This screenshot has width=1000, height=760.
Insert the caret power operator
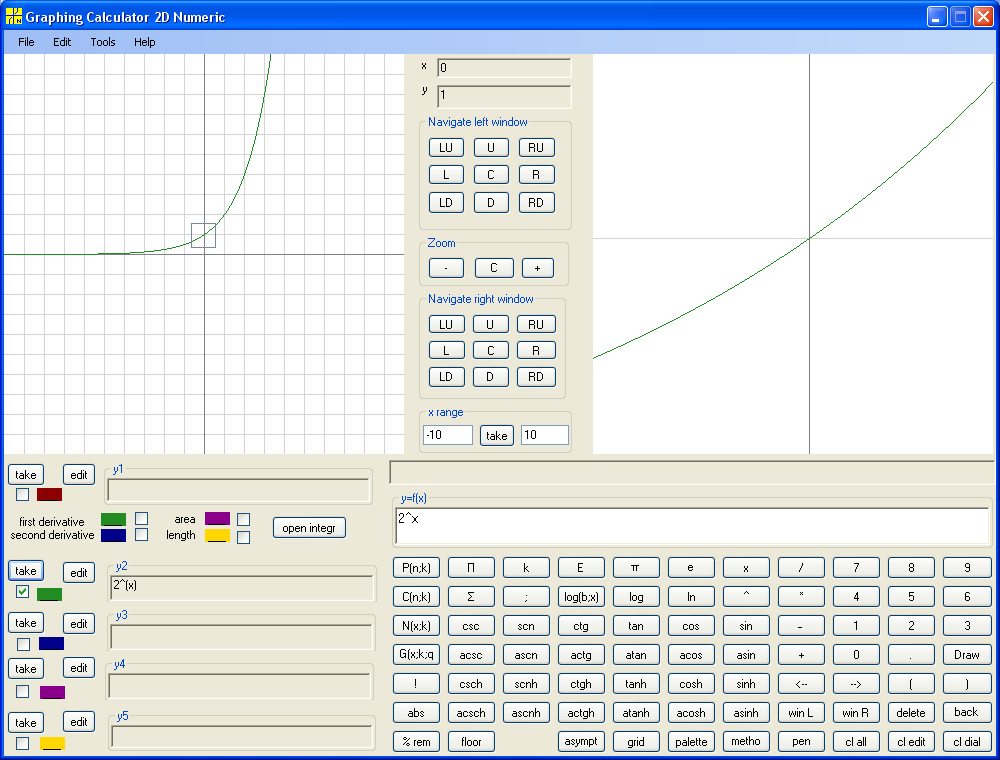746,597
